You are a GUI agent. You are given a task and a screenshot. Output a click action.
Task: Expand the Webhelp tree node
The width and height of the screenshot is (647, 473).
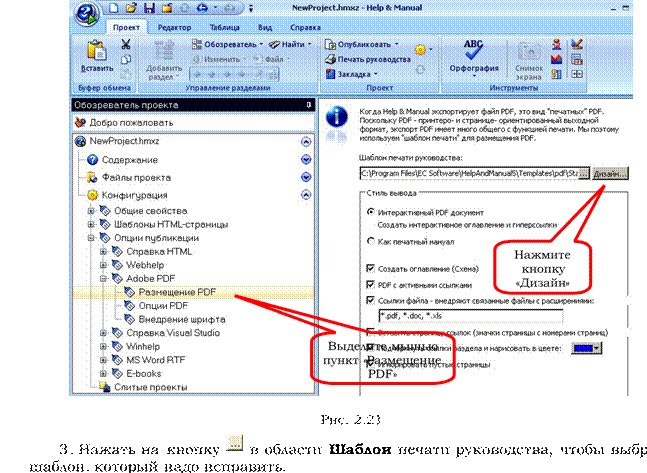point(103,265)
